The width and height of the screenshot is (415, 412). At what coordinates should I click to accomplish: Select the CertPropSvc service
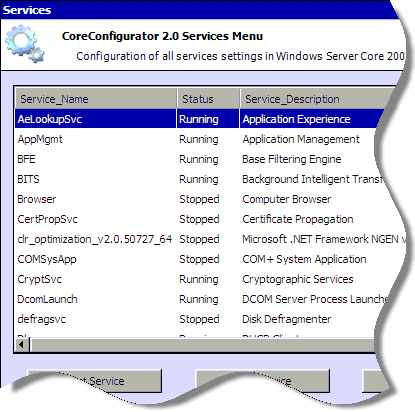tap(47, 219)
